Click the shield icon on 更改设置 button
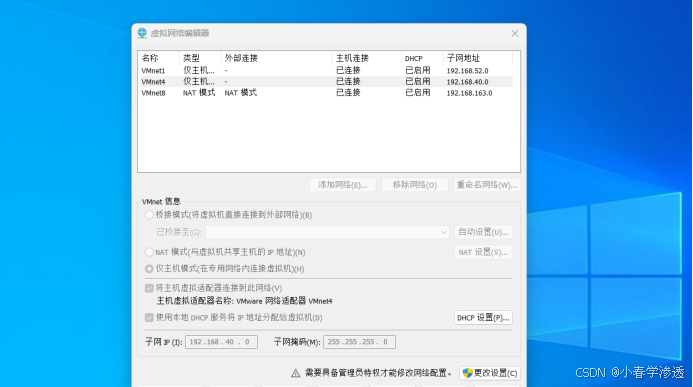The width and height of the screenshot is (693, 387). point(467,373)
